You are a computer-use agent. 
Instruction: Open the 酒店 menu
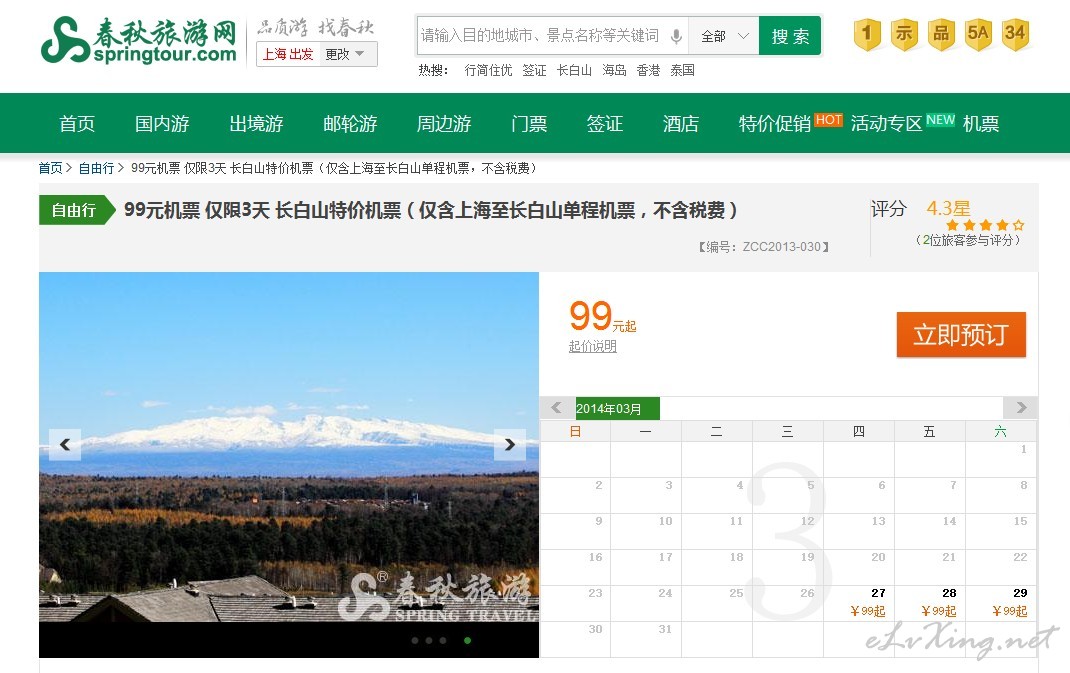(680, 124)
